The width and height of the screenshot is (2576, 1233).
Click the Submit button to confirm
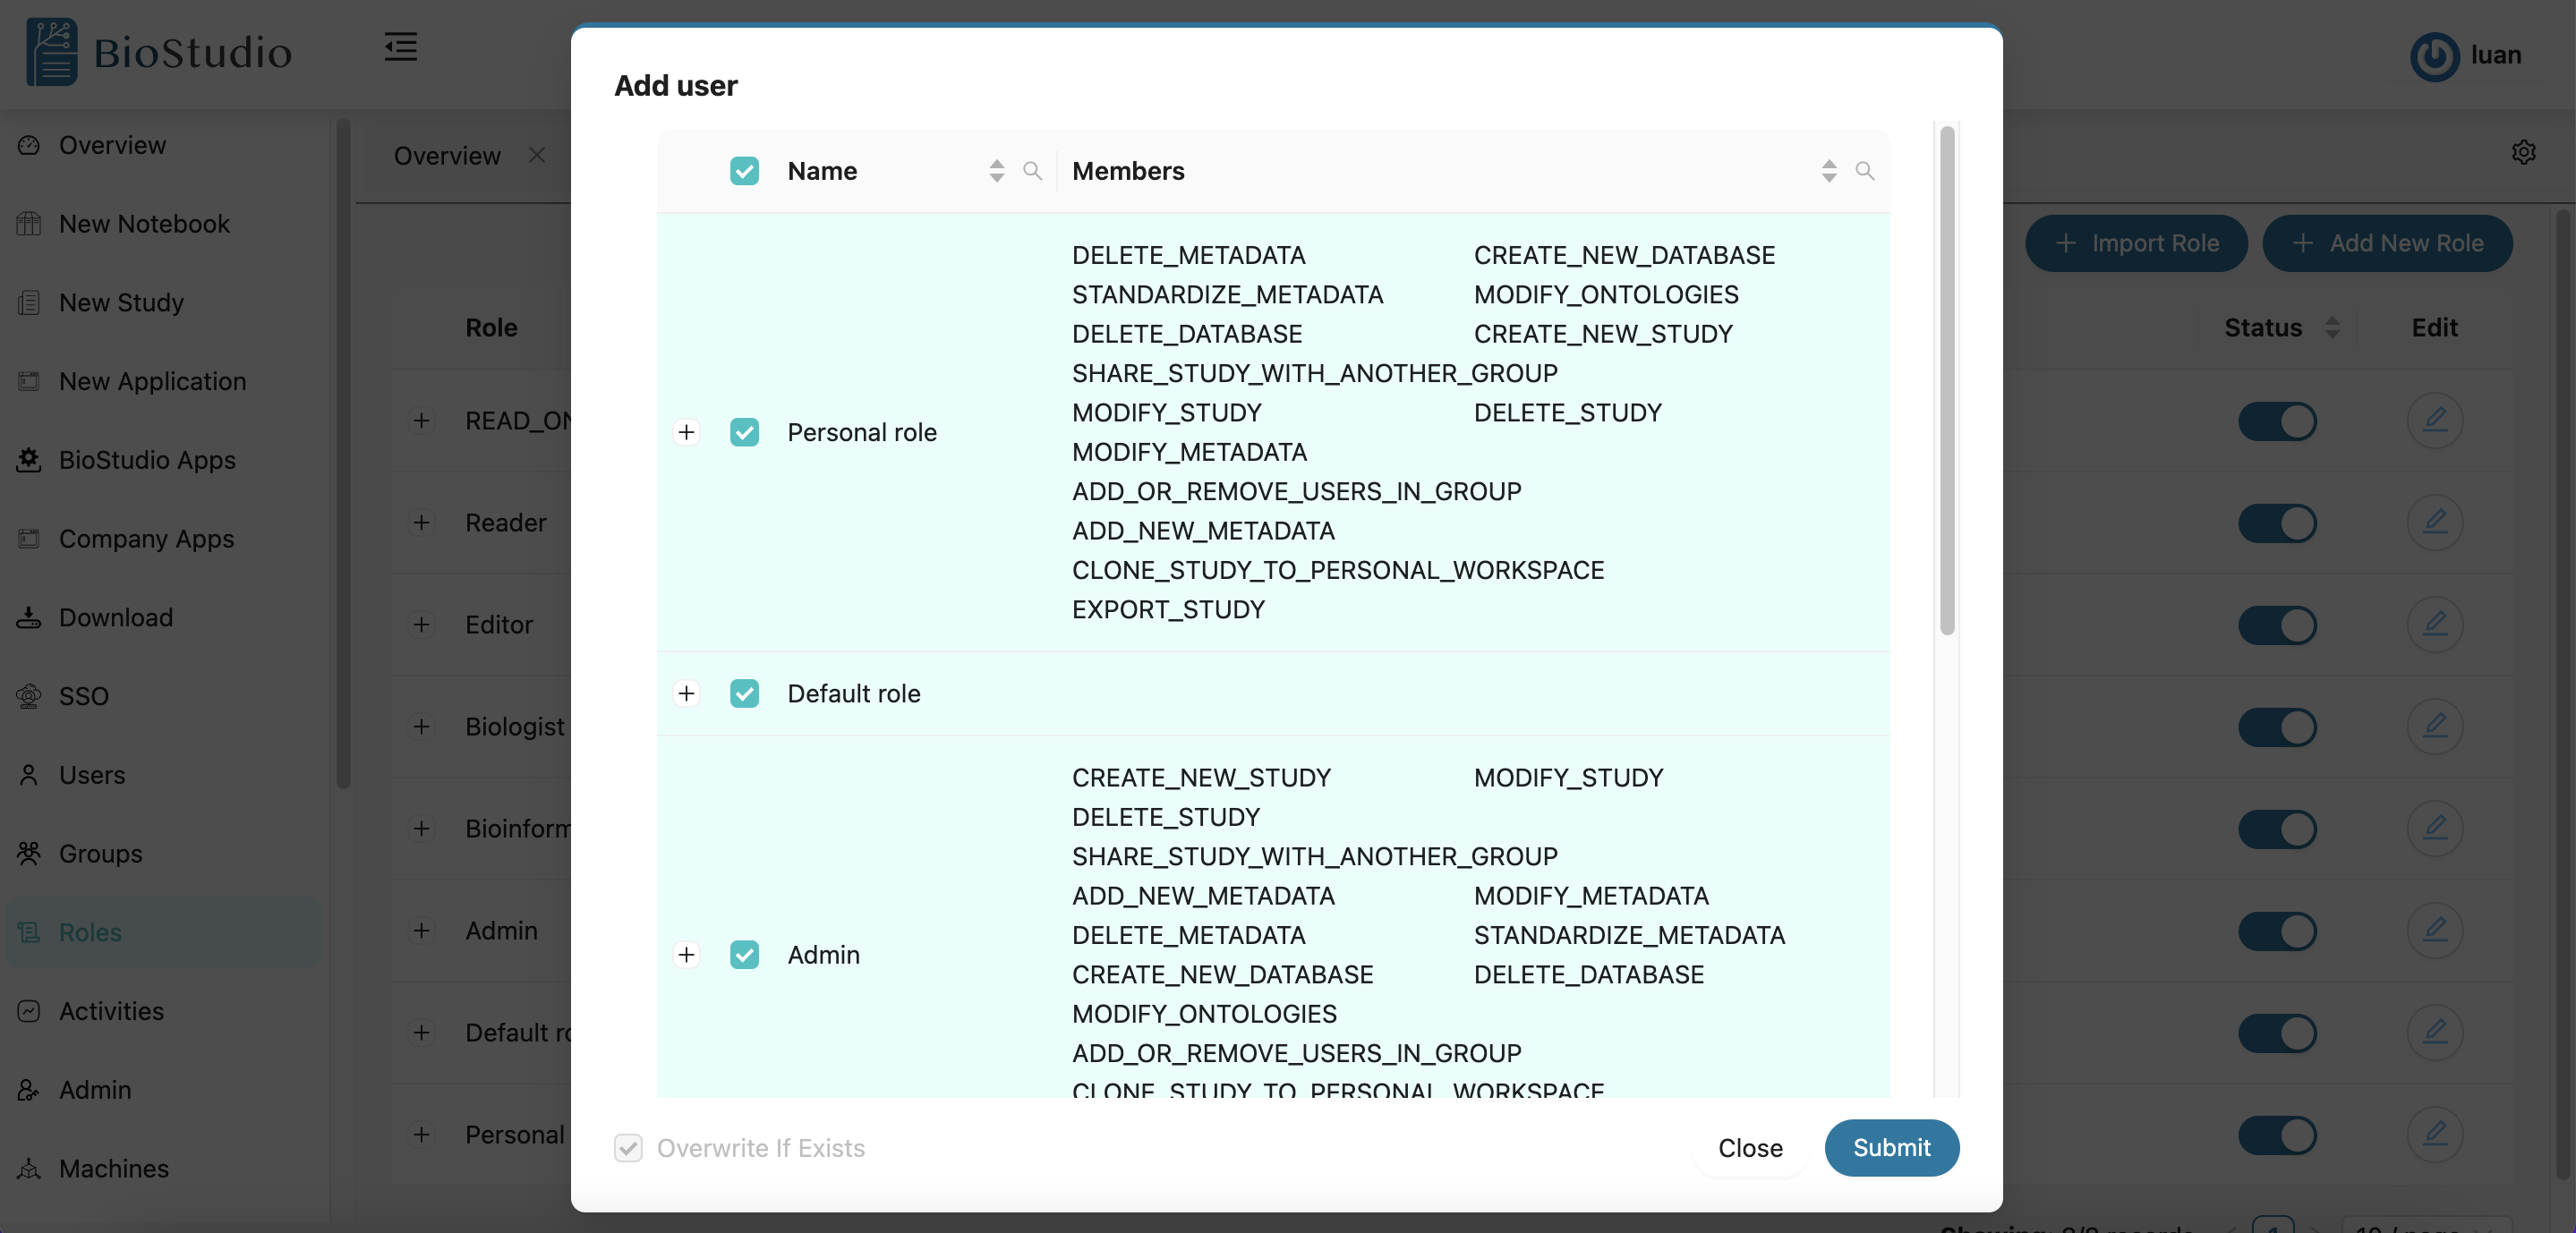(1889, 1148)
